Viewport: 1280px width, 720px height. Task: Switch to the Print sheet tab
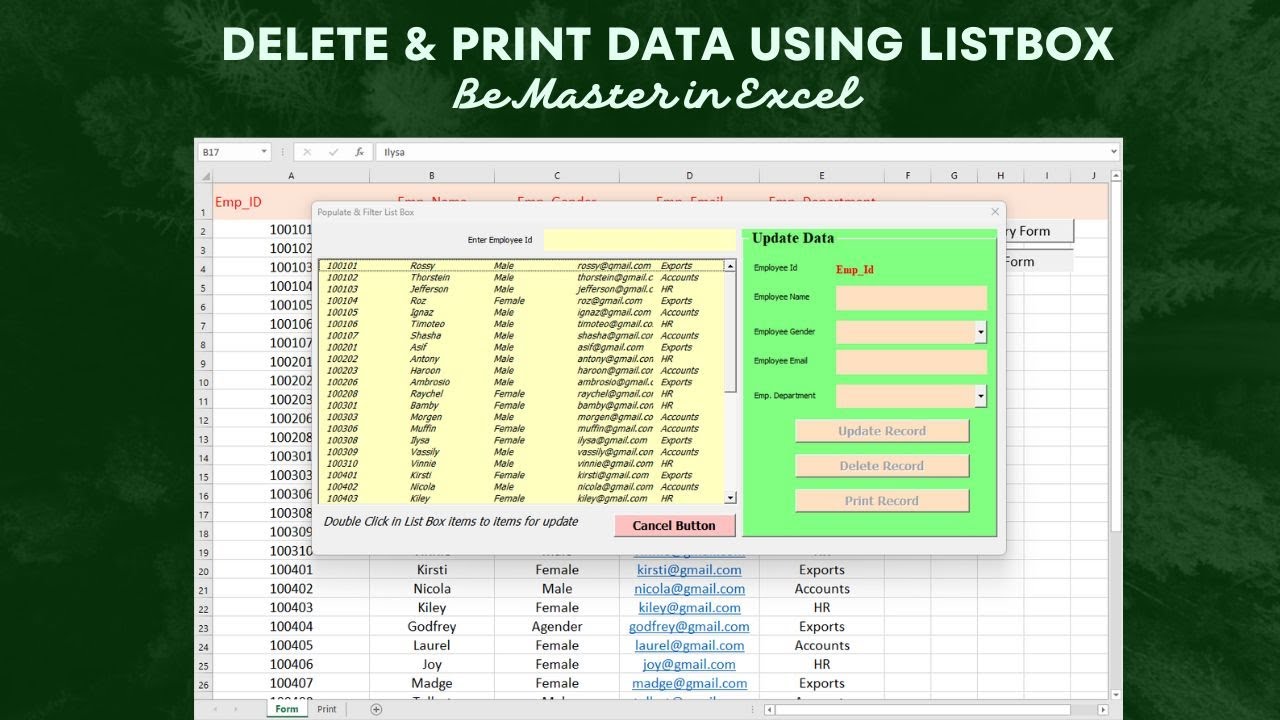point(327,709)
